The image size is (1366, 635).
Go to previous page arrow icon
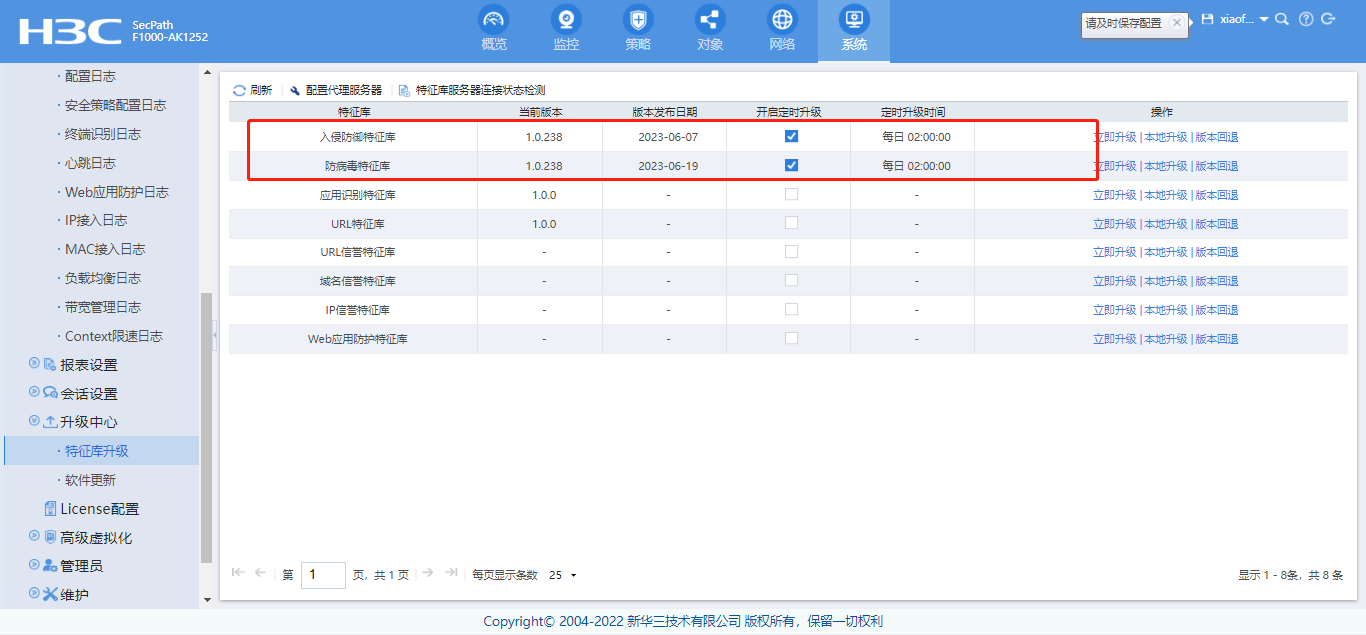point(260,573)
